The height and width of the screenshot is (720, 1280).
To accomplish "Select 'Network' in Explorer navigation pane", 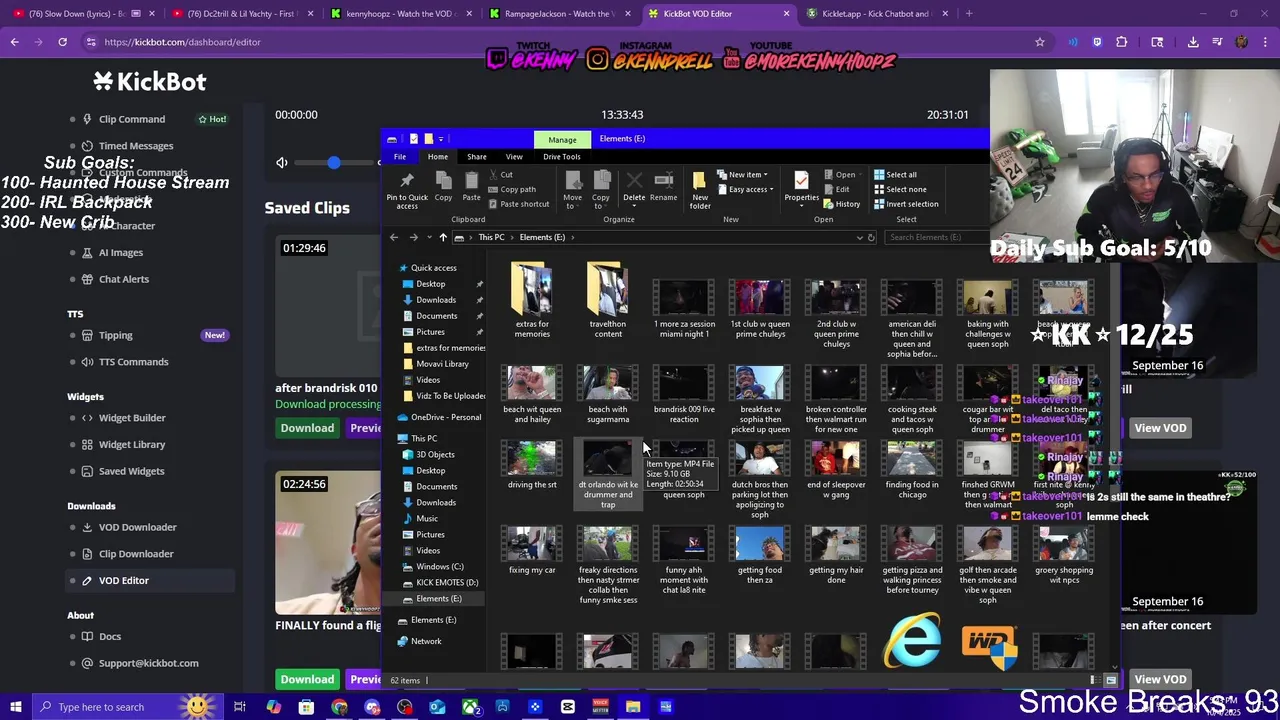I will coord(425,641).
